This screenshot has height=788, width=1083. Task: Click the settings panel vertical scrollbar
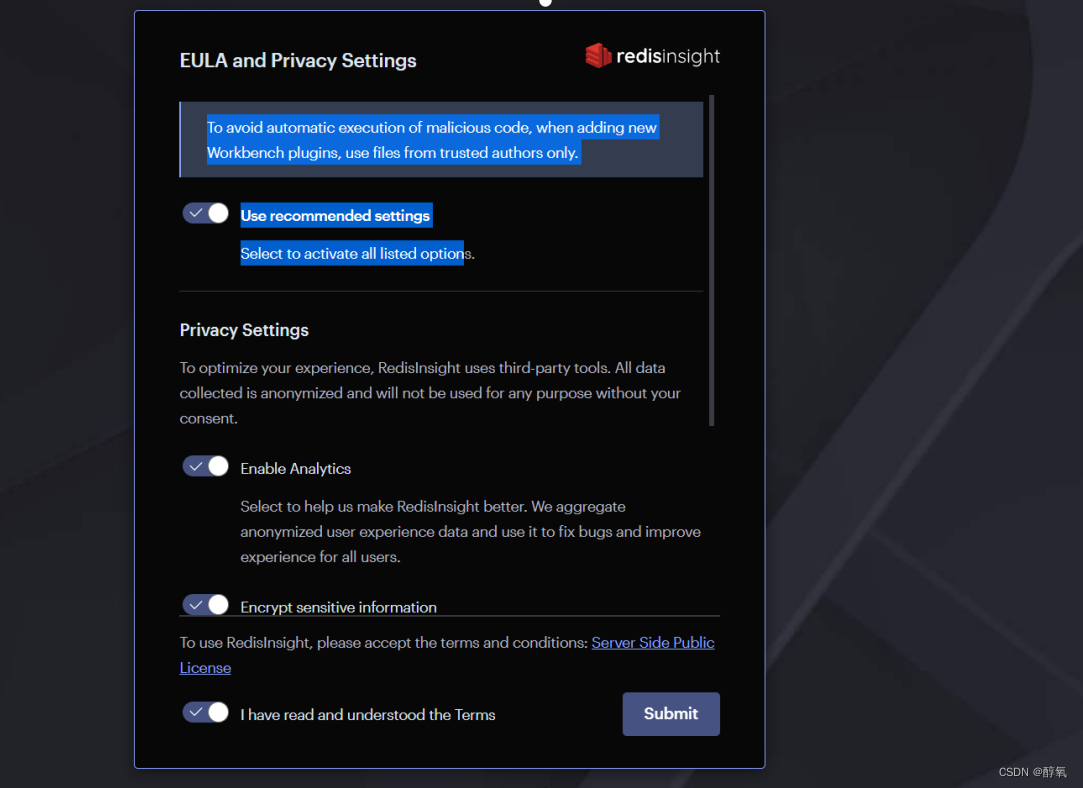click(x=711, y=260)
